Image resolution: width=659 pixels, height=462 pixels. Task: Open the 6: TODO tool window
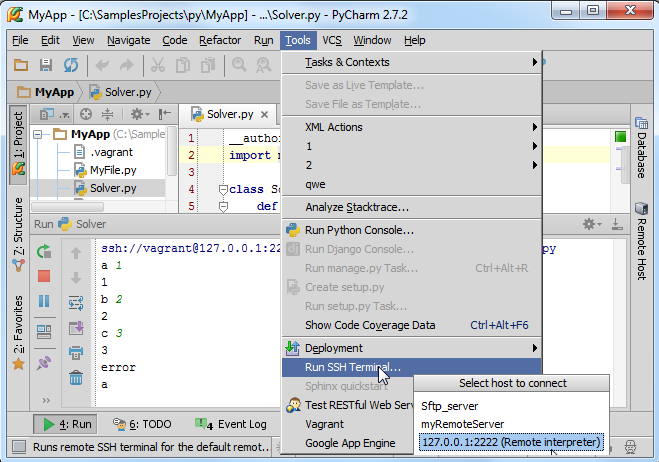142,424
